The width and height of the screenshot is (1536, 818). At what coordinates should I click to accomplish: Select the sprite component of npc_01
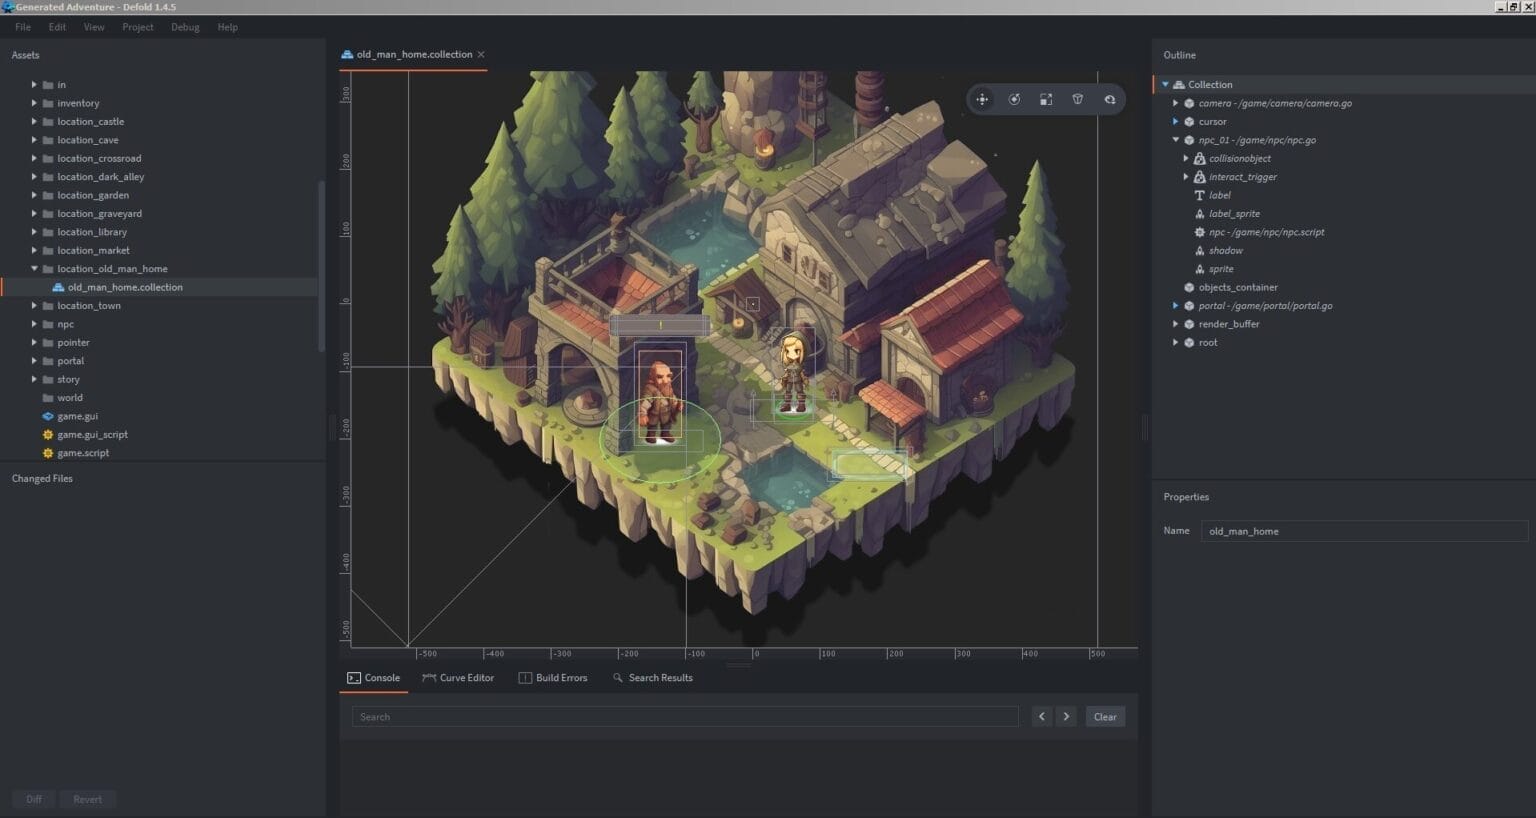[1220, 268]
